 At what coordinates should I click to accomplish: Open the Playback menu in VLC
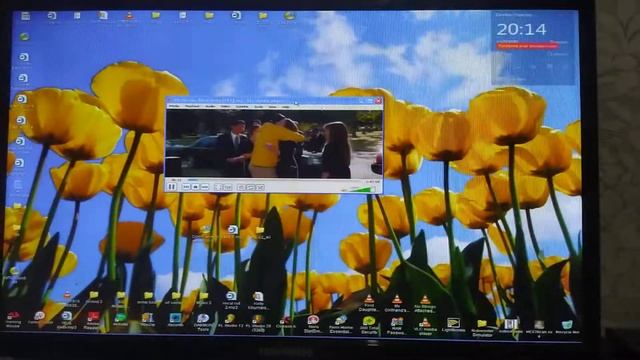point(192,107)
